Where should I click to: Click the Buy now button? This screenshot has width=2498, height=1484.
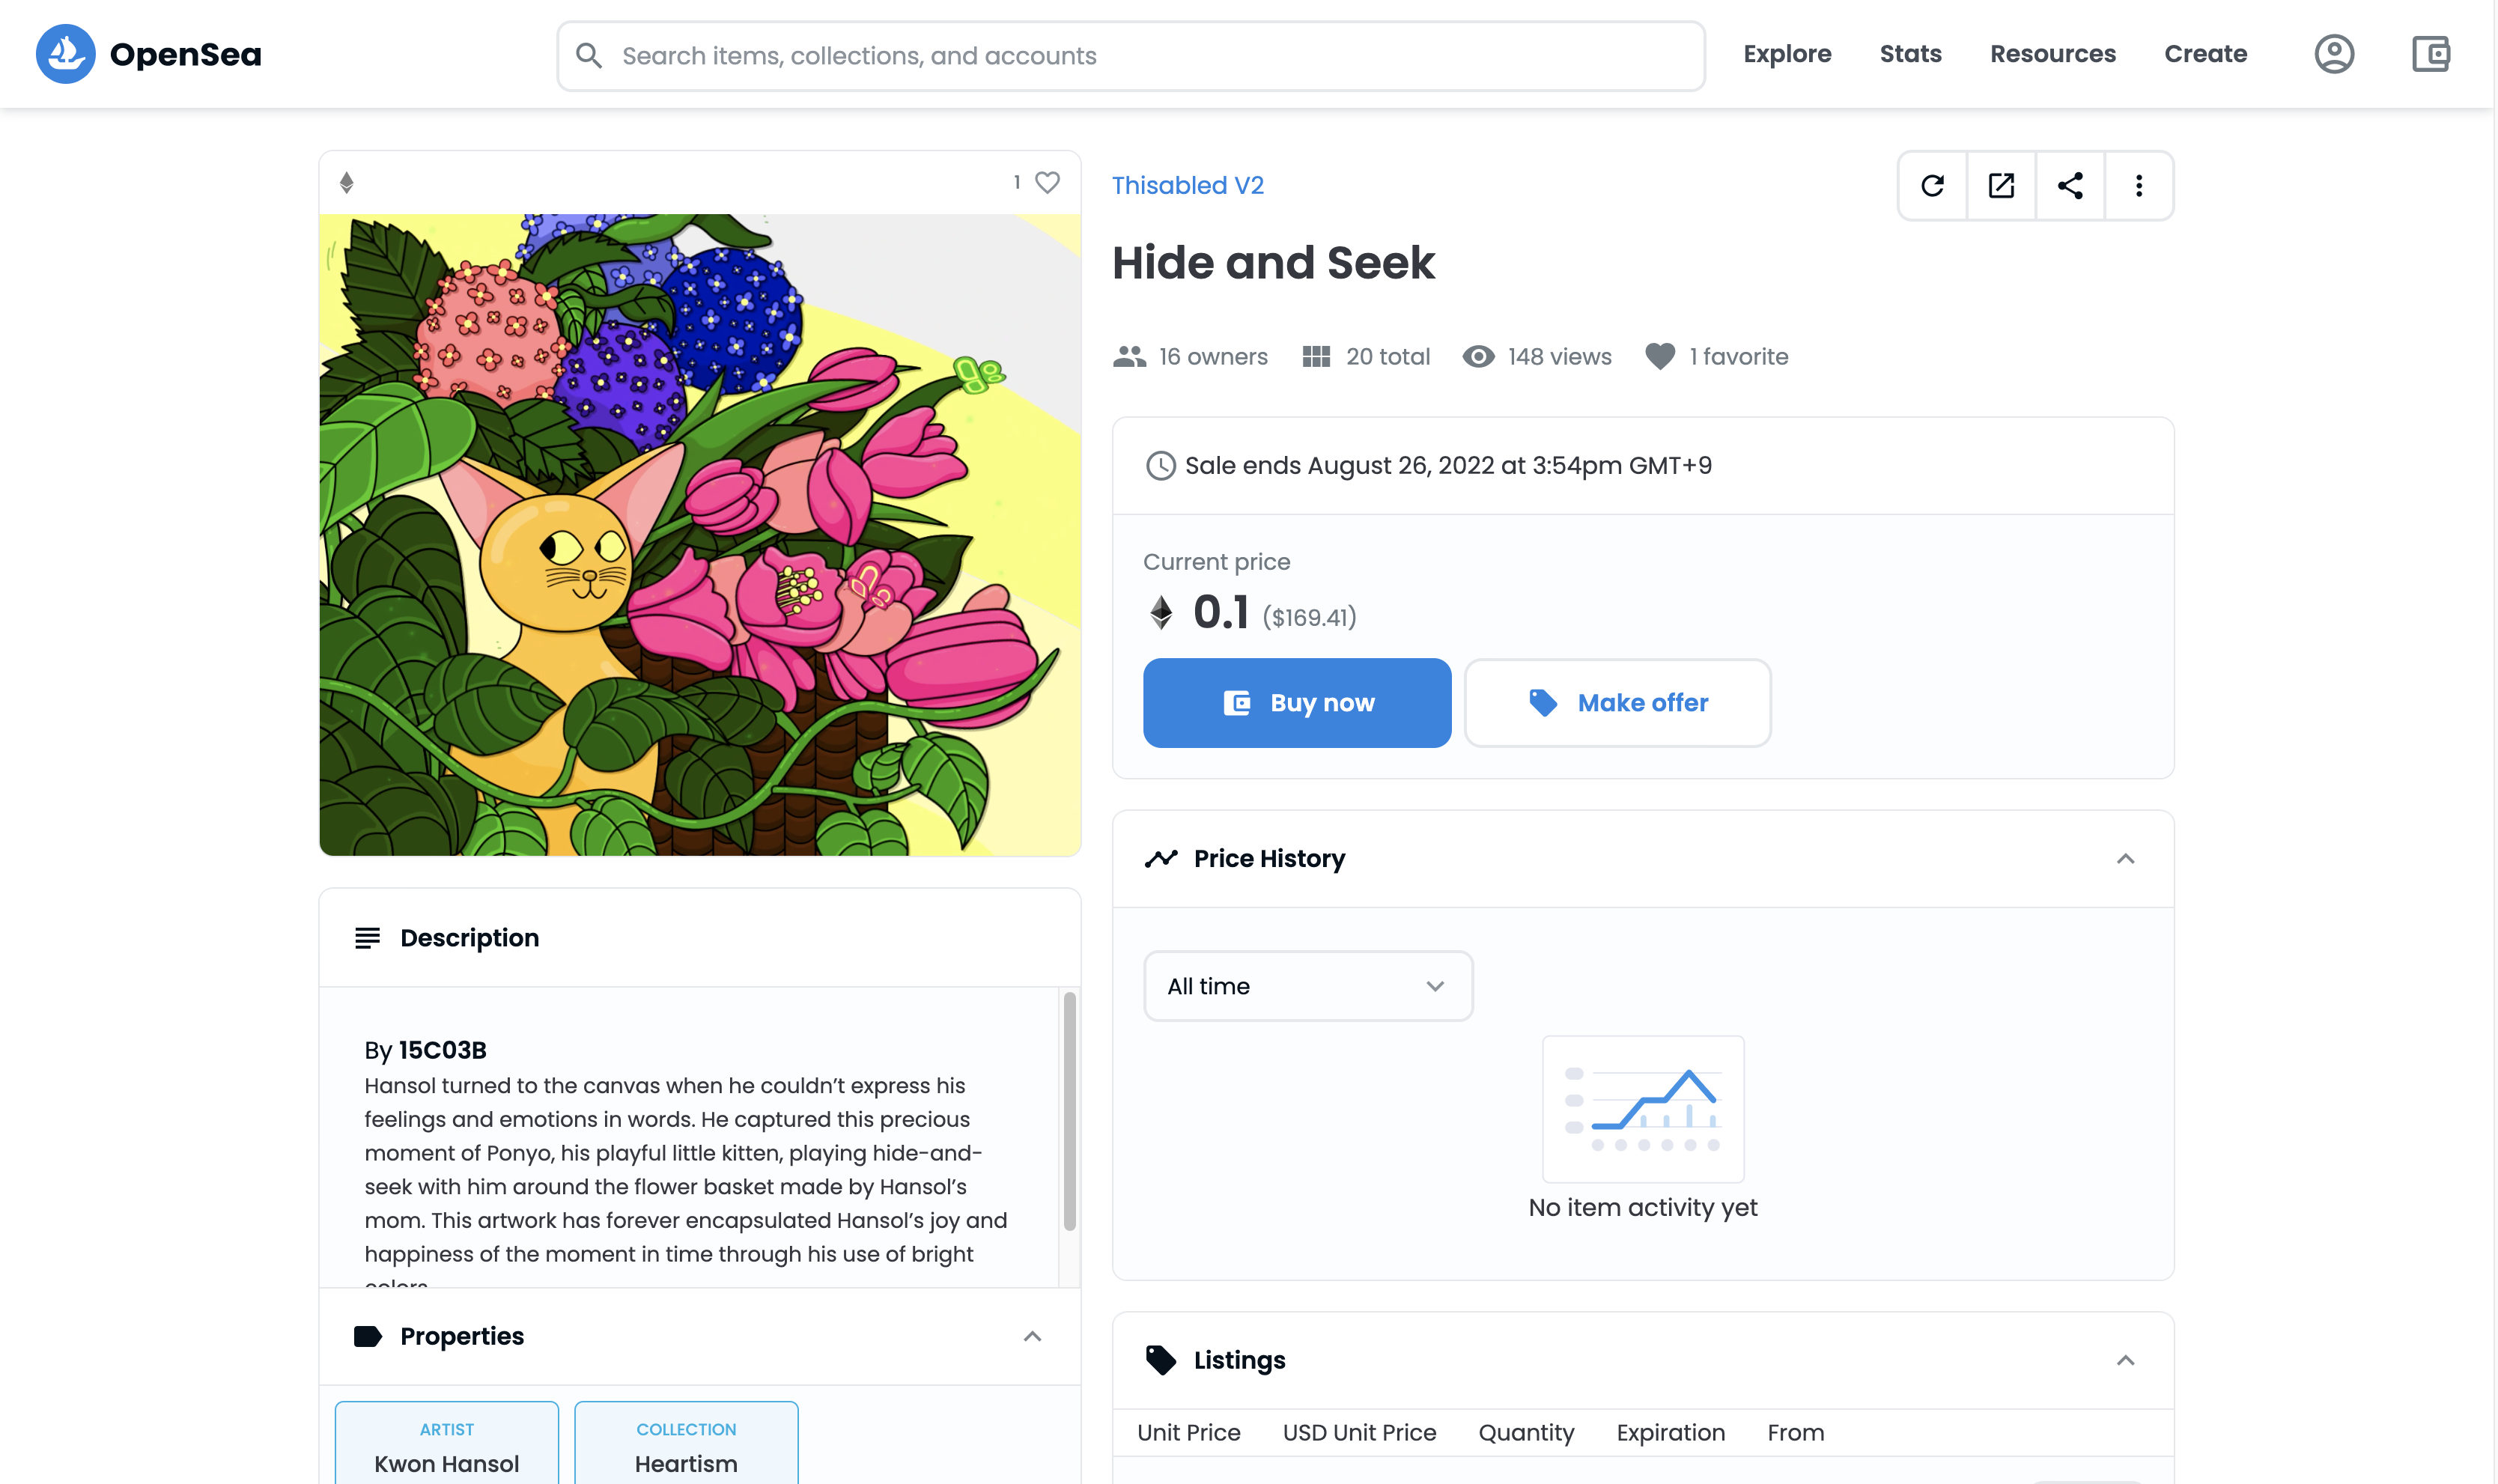[1297, 703]
